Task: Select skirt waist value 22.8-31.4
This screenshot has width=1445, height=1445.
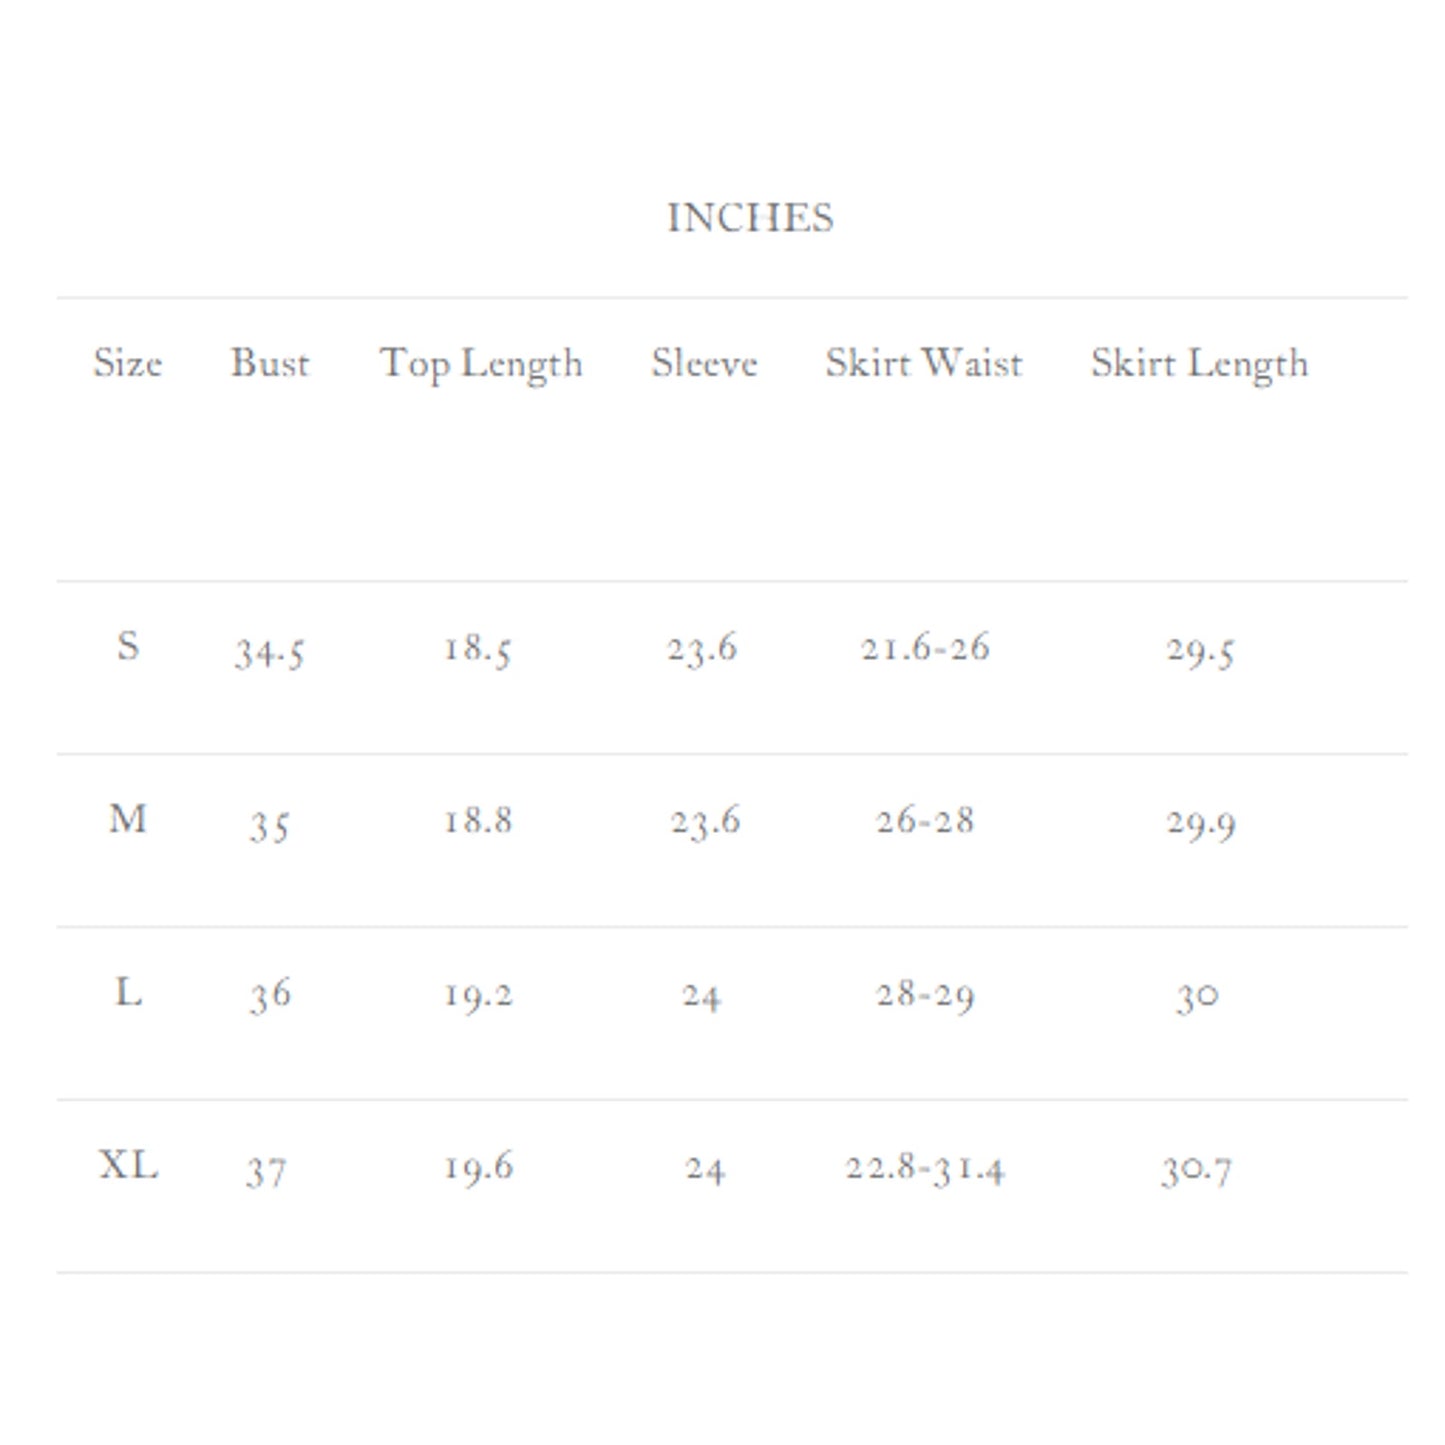Action: coord(925,1168)
